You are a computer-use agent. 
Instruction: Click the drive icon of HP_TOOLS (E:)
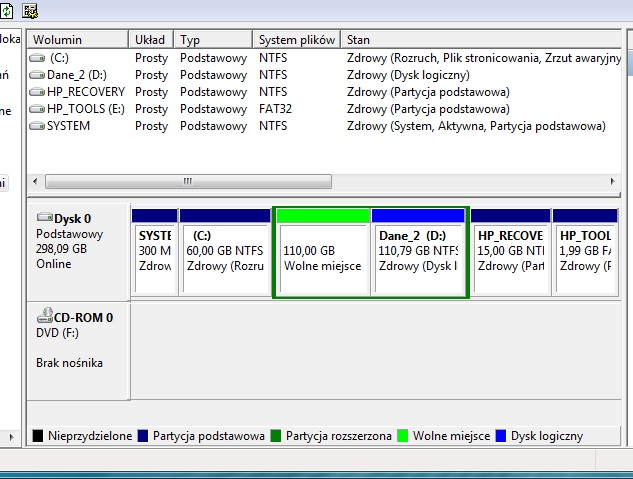point(37,109)
